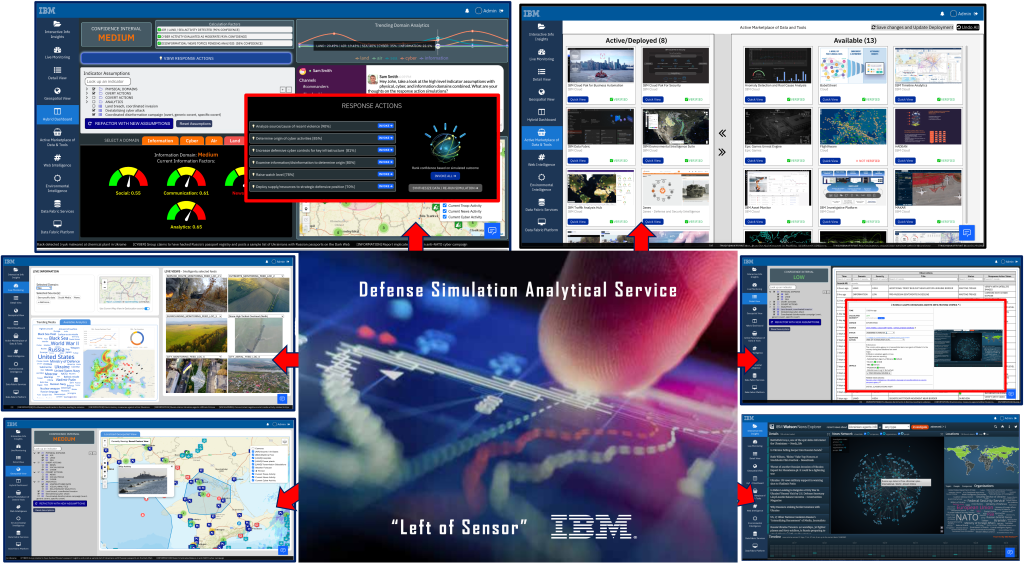
Task: Click Save changes and Update Deployment
Action: tap(913, 27)
